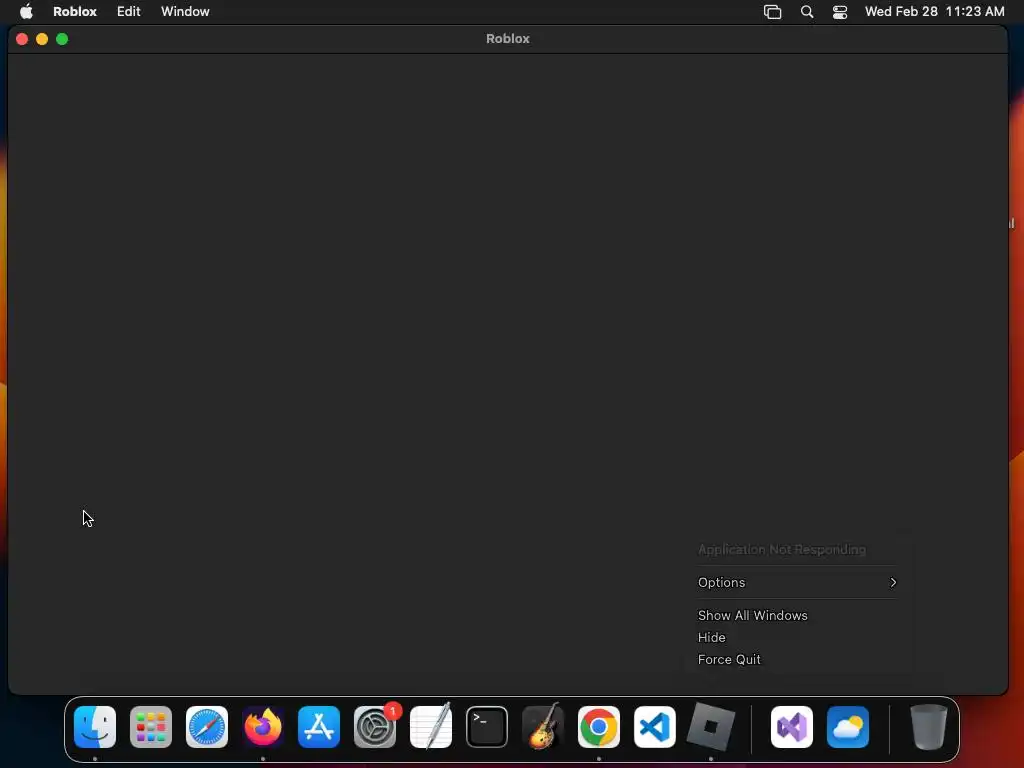Viewport: 1024px width, 768px height.
Task: Click the date and time in menu bar
Action: click(x=935, y=12)
